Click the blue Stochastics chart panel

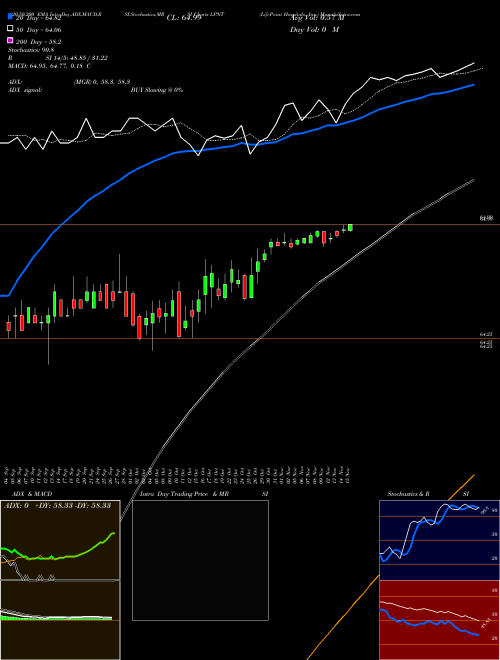(x=439, y=540)
